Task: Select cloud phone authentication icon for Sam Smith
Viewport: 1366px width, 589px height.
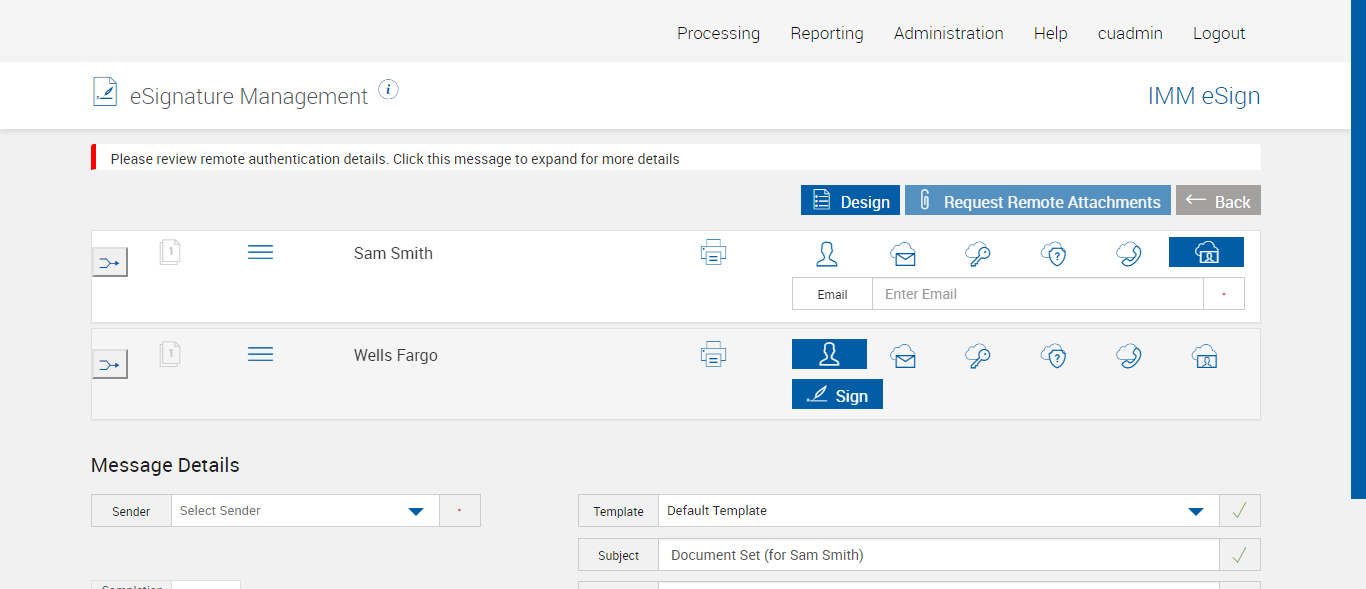Action: [1129, 253]
